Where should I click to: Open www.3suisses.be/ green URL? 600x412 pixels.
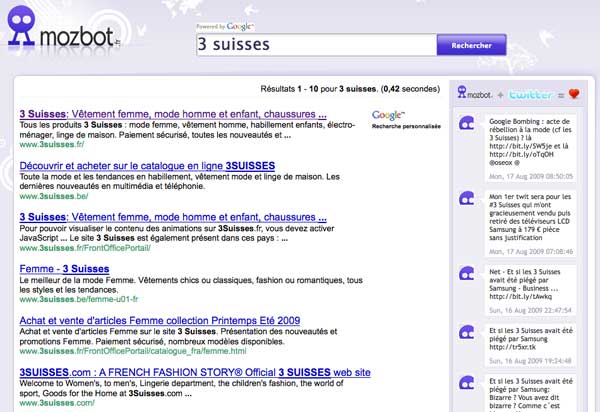54,196
